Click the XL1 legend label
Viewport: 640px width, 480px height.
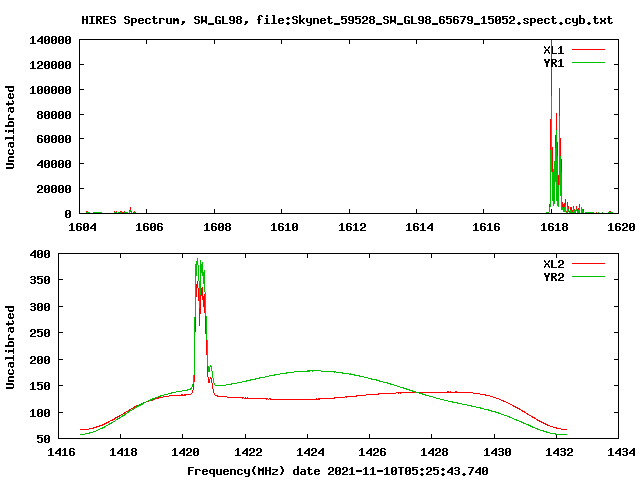553,50
